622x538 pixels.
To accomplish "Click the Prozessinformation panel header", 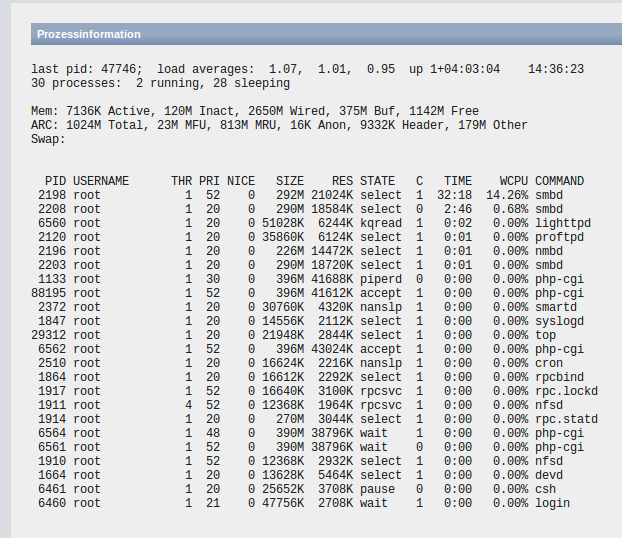I will click(x=89, y=34).
